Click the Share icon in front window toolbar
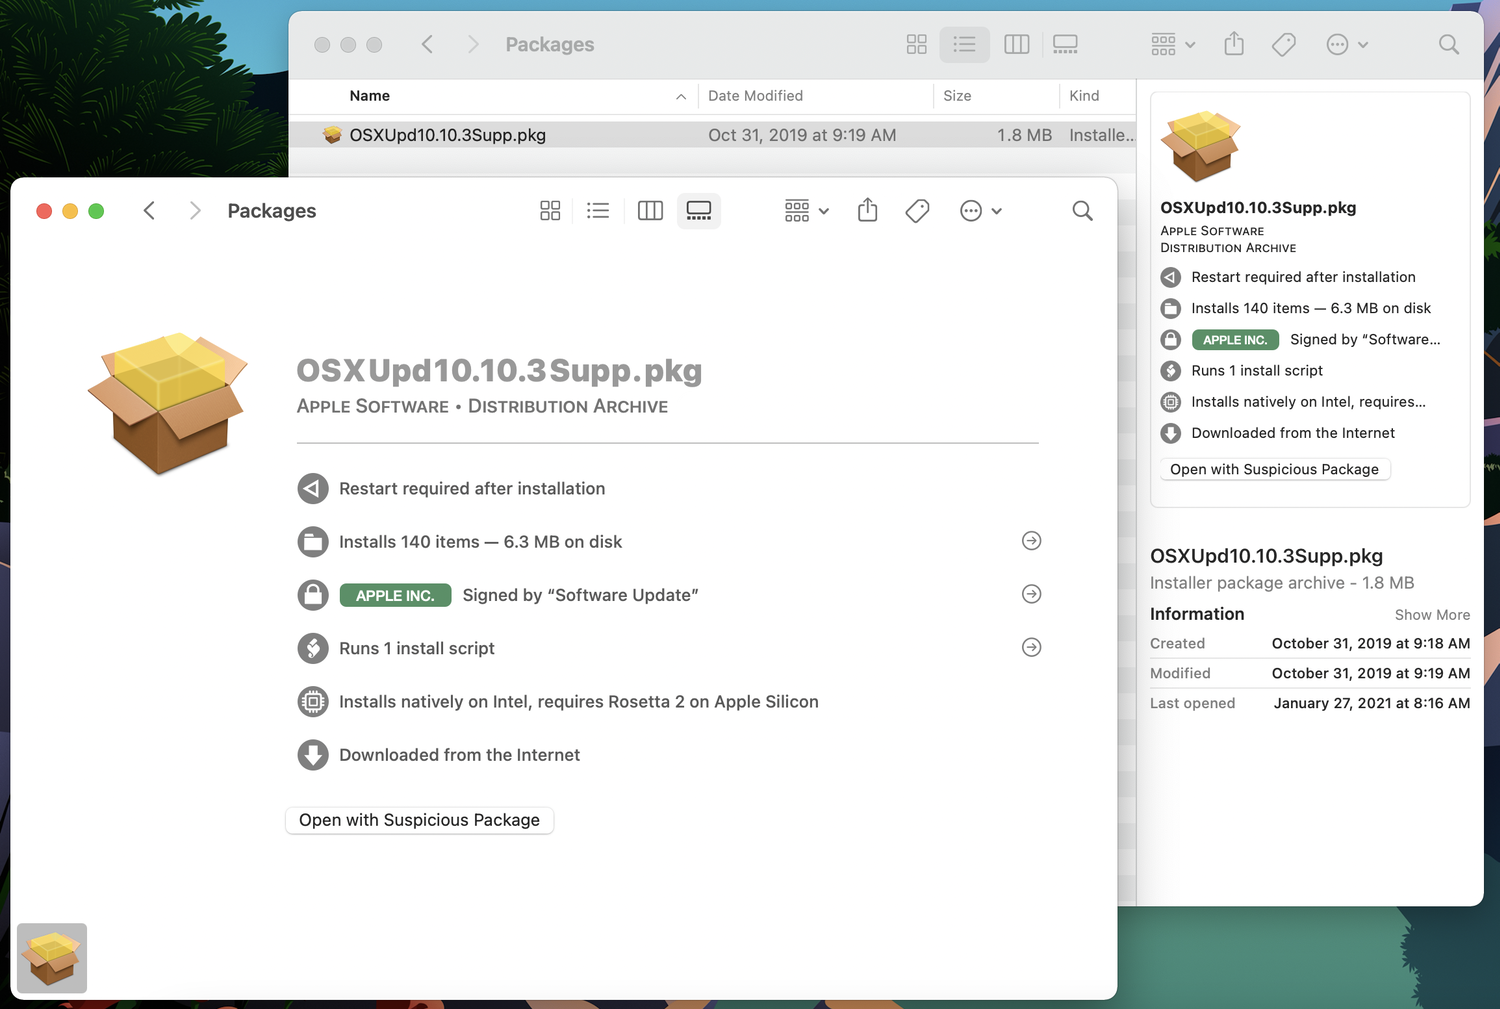 [867, 210]
